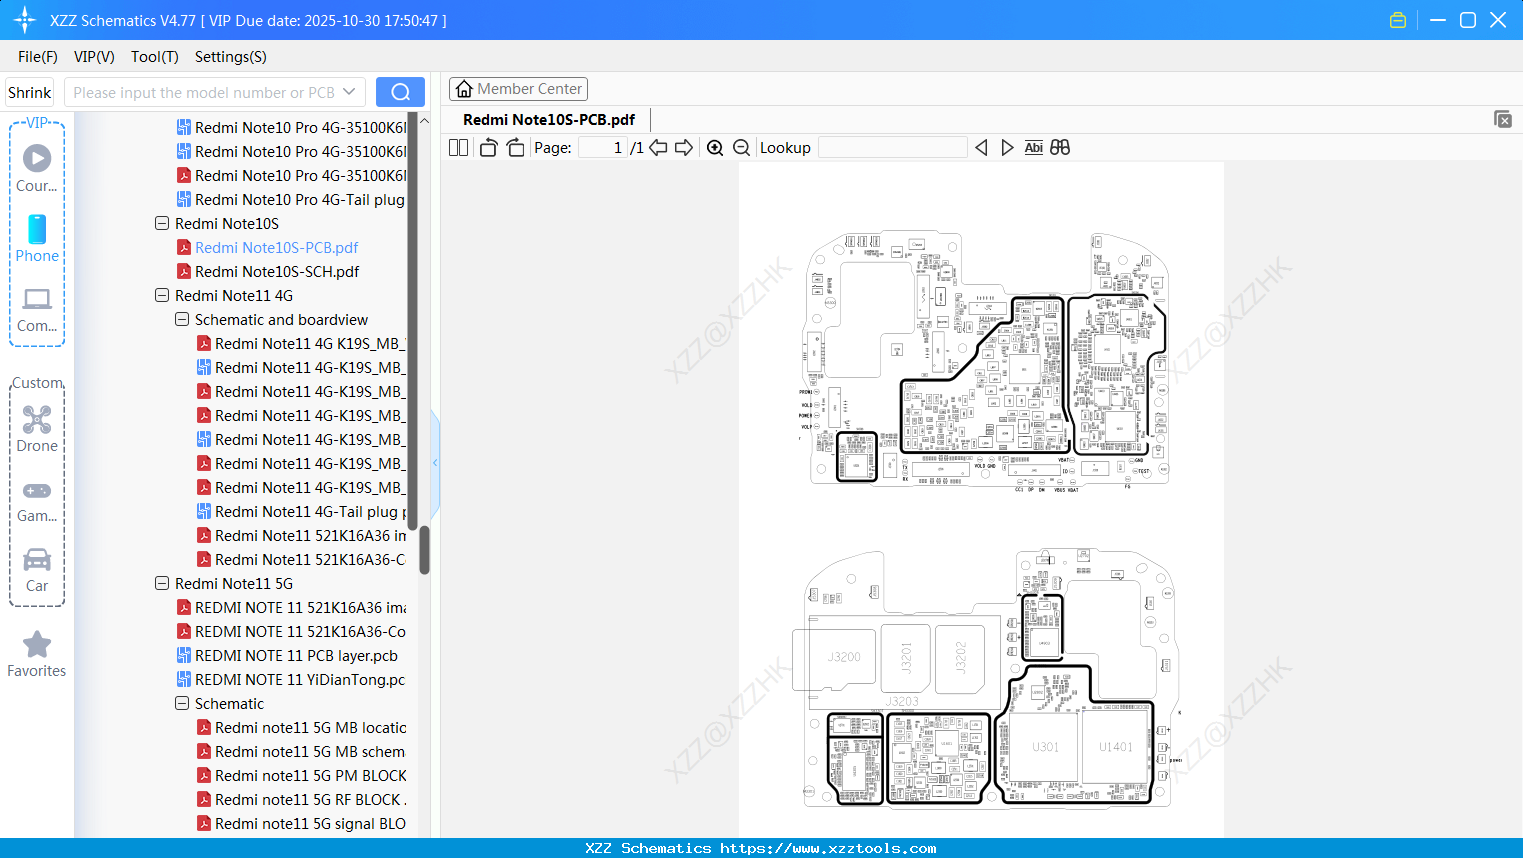Open the Car category in sidebar
Screen dimensions: 1523x858
[x=37, y=570]
